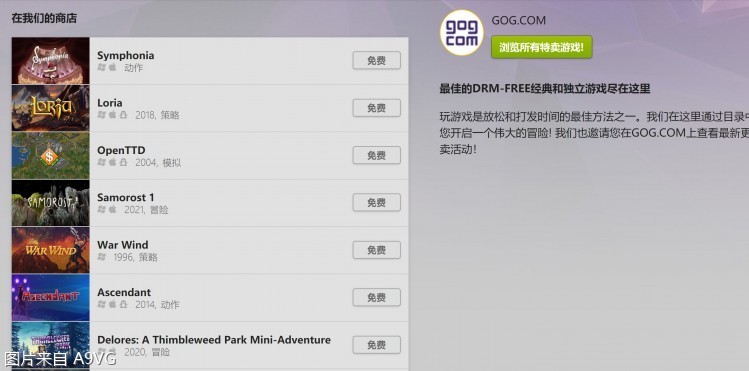Image resolution: width=749 pixels, height=371 pixels.
Task: Click the GOG.COM name text beside logo
Action: [x=518, y=21]
